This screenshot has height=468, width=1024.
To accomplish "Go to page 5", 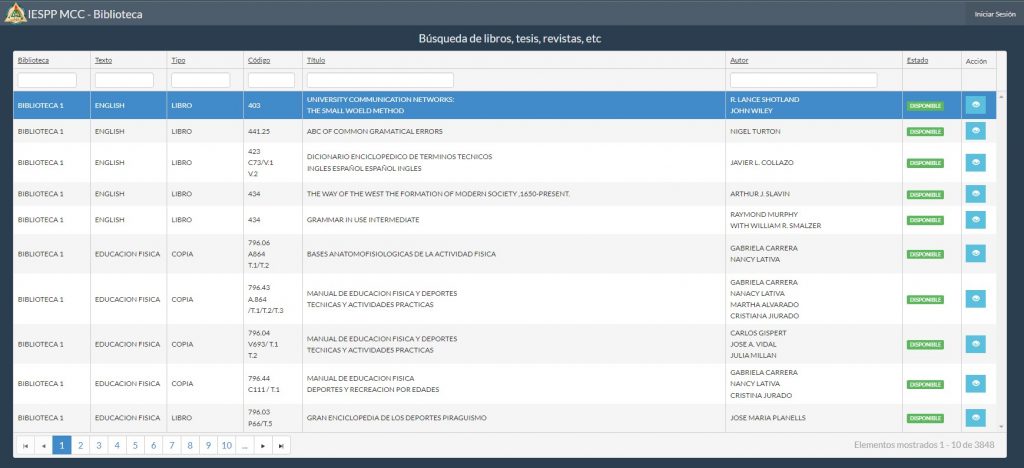I will (x=135, y=445).
